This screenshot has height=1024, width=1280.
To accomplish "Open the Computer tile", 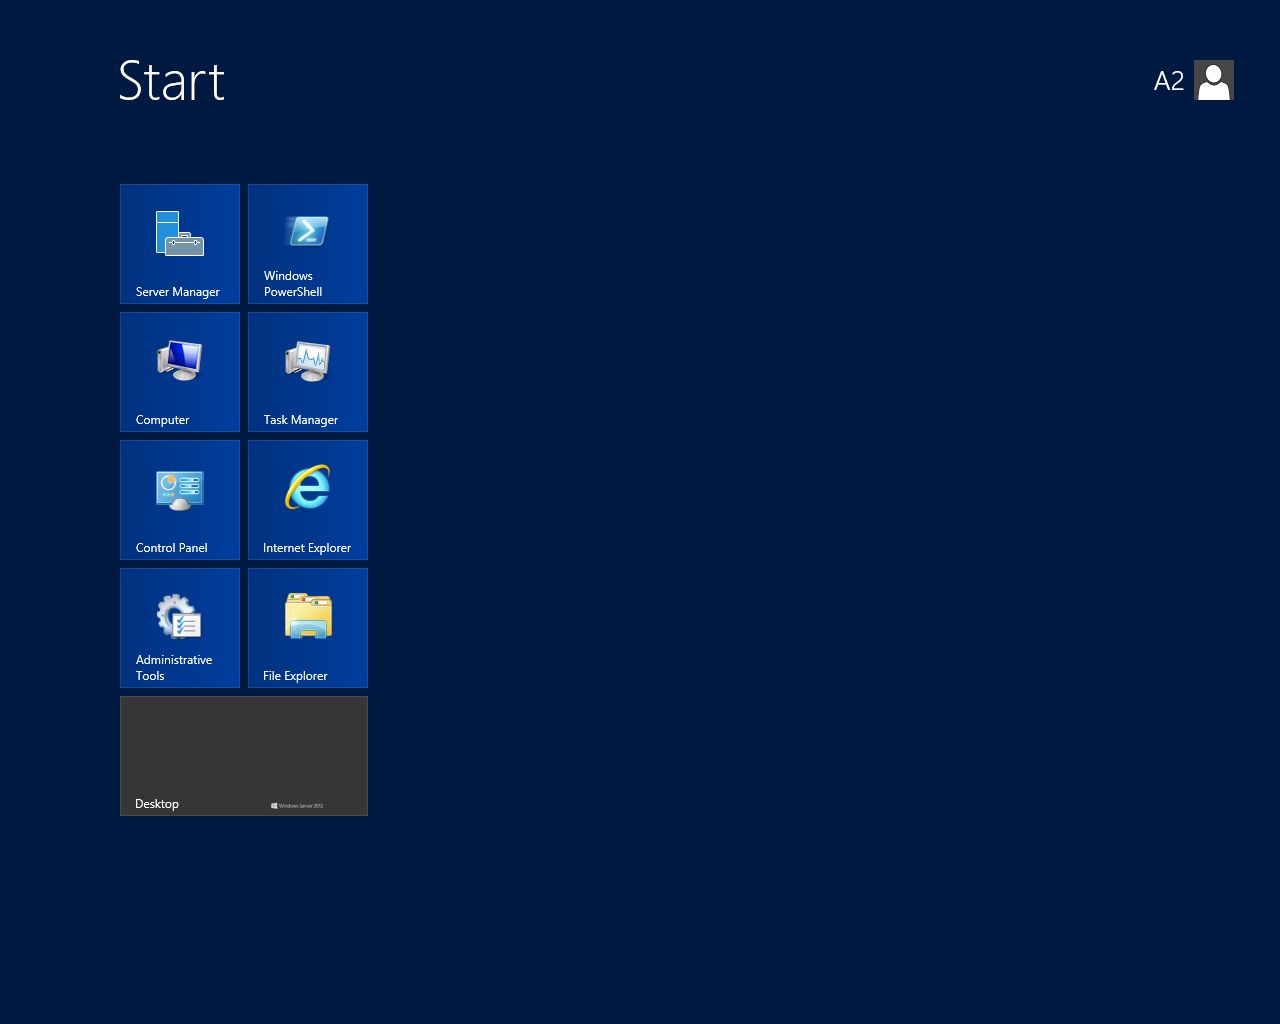I will point(180,372).
